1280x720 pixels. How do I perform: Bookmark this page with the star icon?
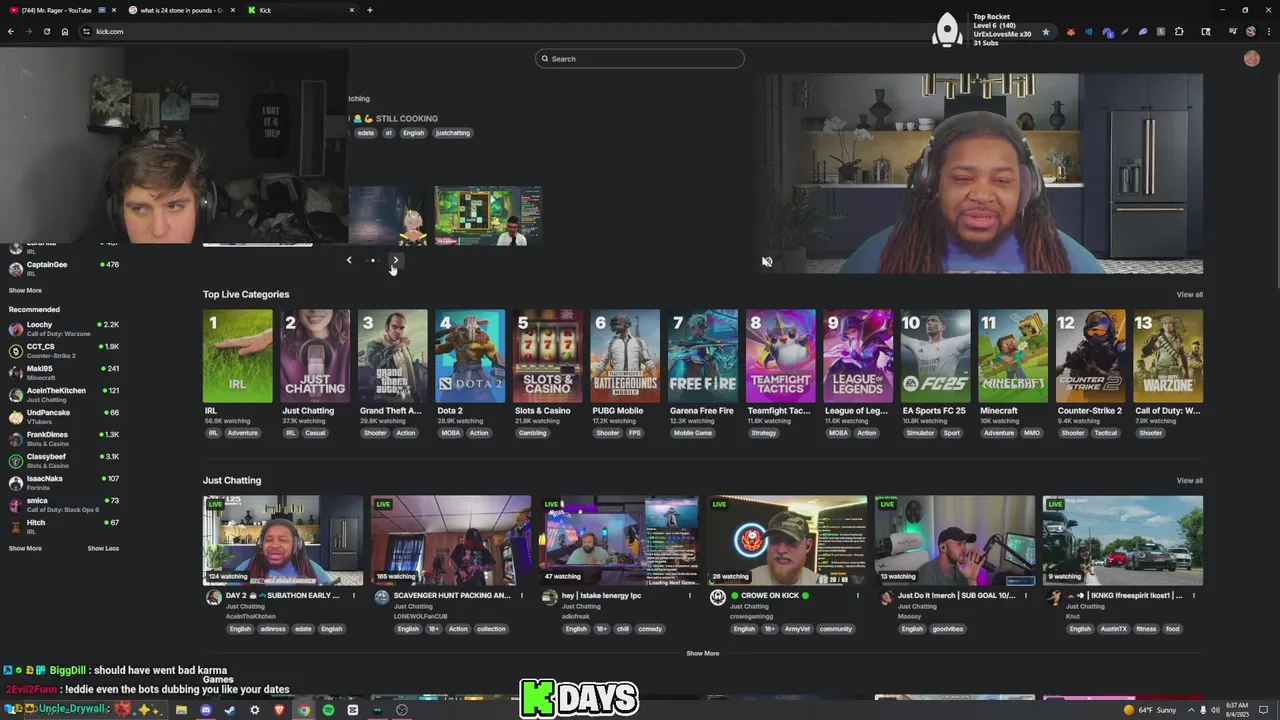point(1046,31)
